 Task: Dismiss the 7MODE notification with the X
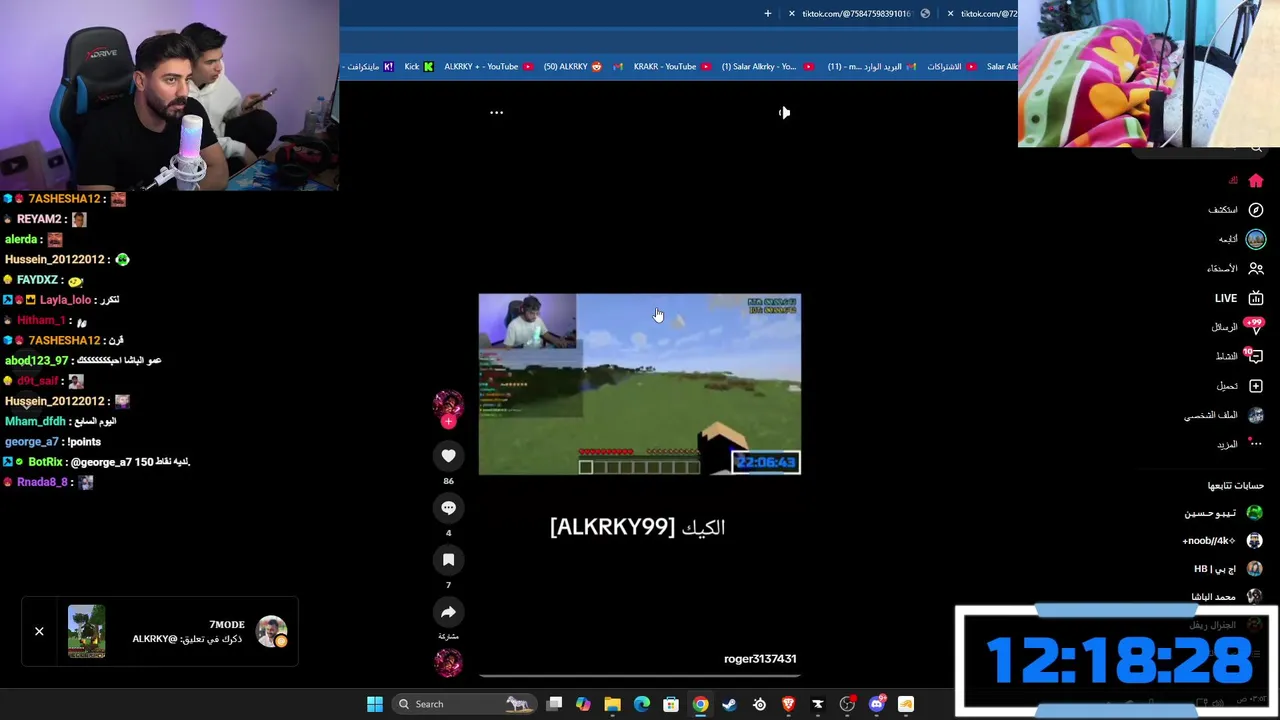pos(39,631)
